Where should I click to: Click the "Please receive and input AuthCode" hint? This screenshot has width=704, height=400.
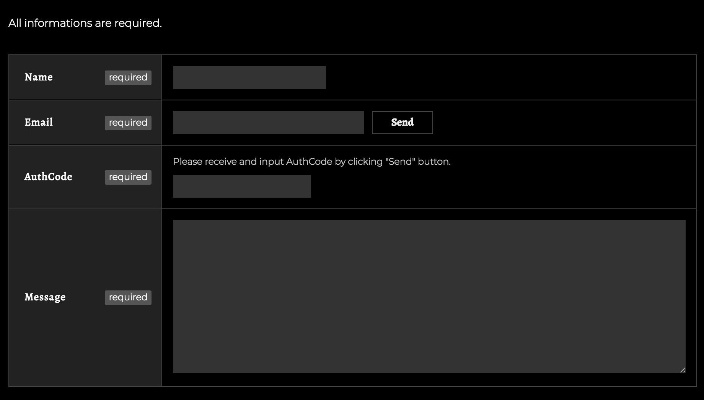(312, 162)
